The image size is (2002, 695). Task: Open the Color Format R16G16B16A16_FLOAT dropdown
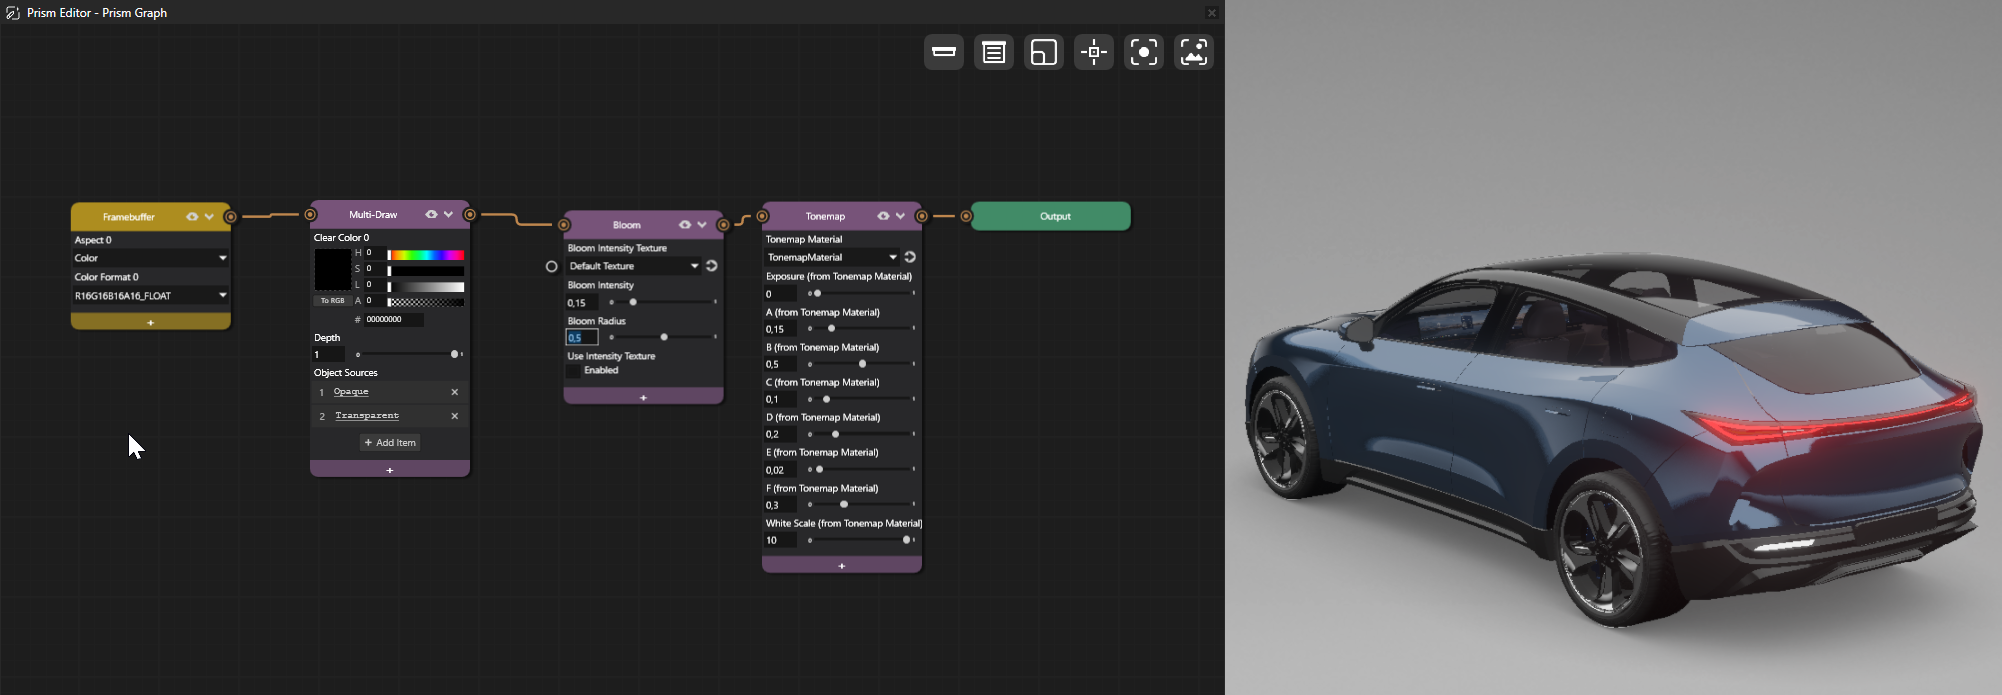click(x=150, y=296)
